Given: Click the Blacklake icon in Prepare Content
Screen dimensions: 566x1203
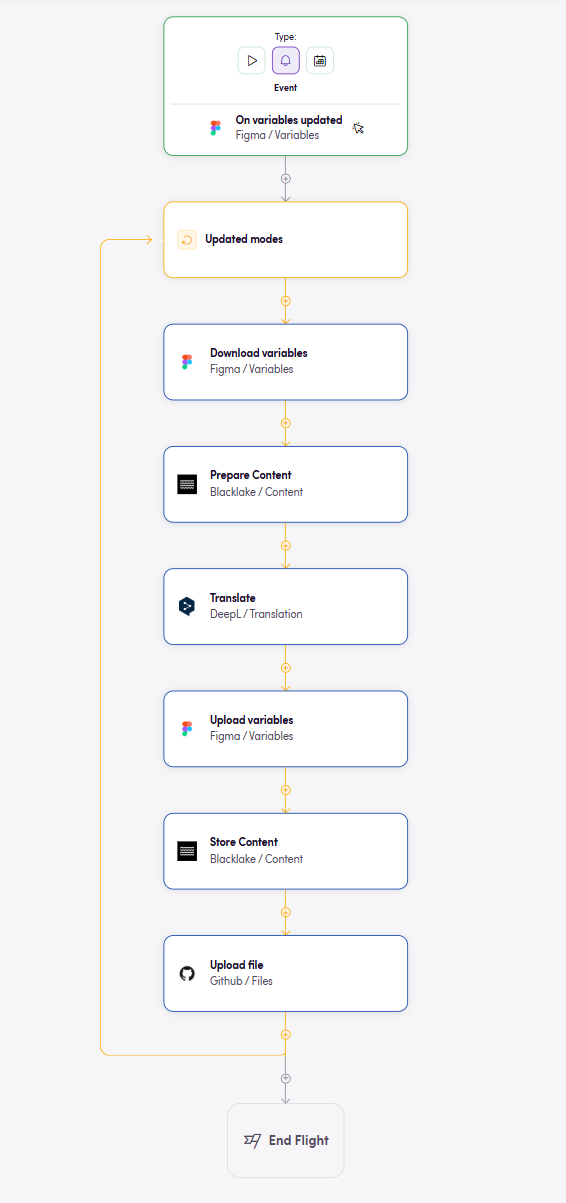Looking at the screenshot, I should coord(187,484).
